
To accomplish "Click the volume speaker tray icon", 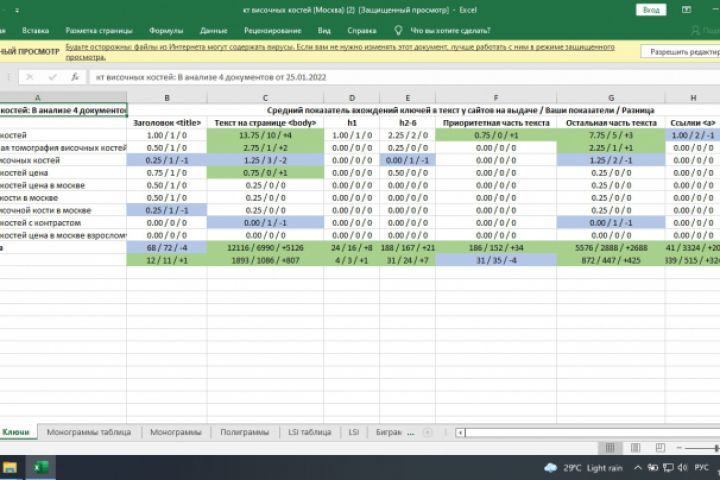I will (682, 468).
